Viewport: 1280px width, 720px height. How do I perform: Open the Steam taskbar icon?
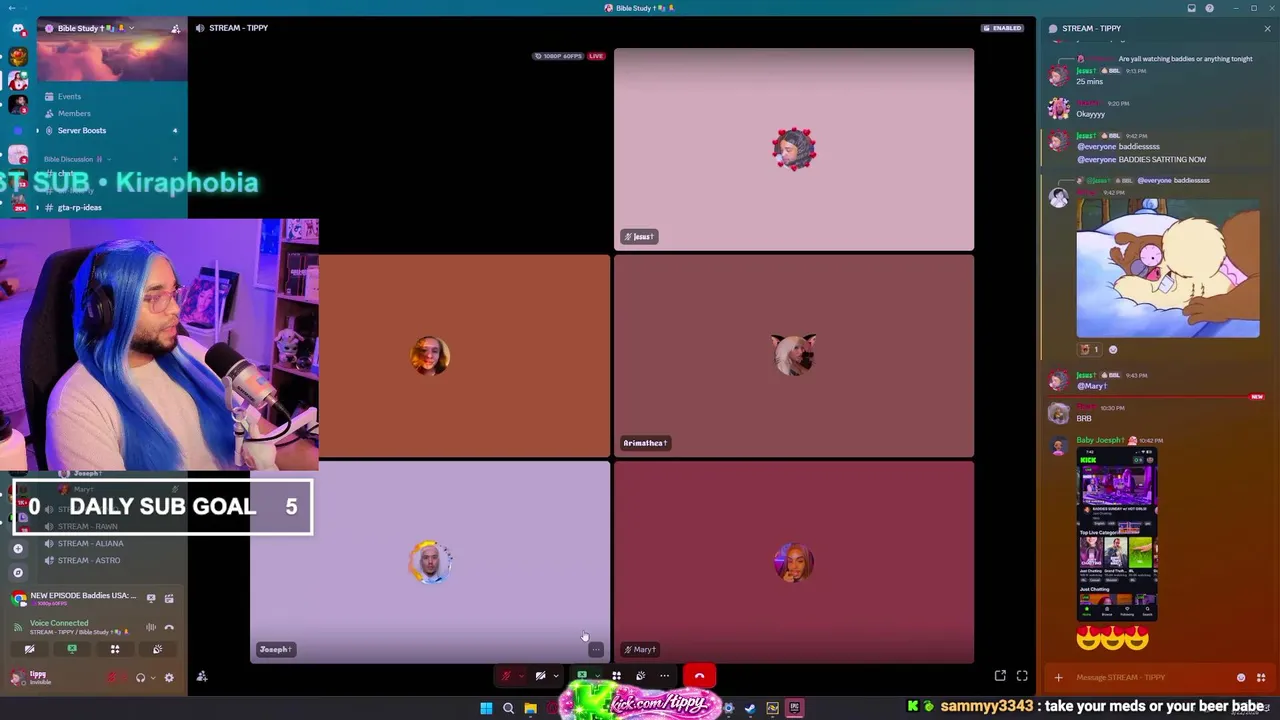750,708
